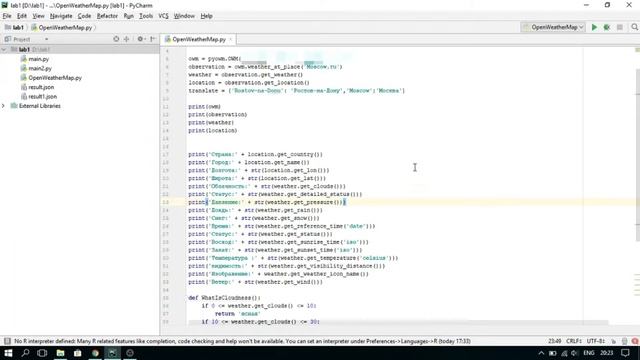The width and height of the screenshot is (640, 360).
Task: Open the Window menu
Action: coord(184,16)
